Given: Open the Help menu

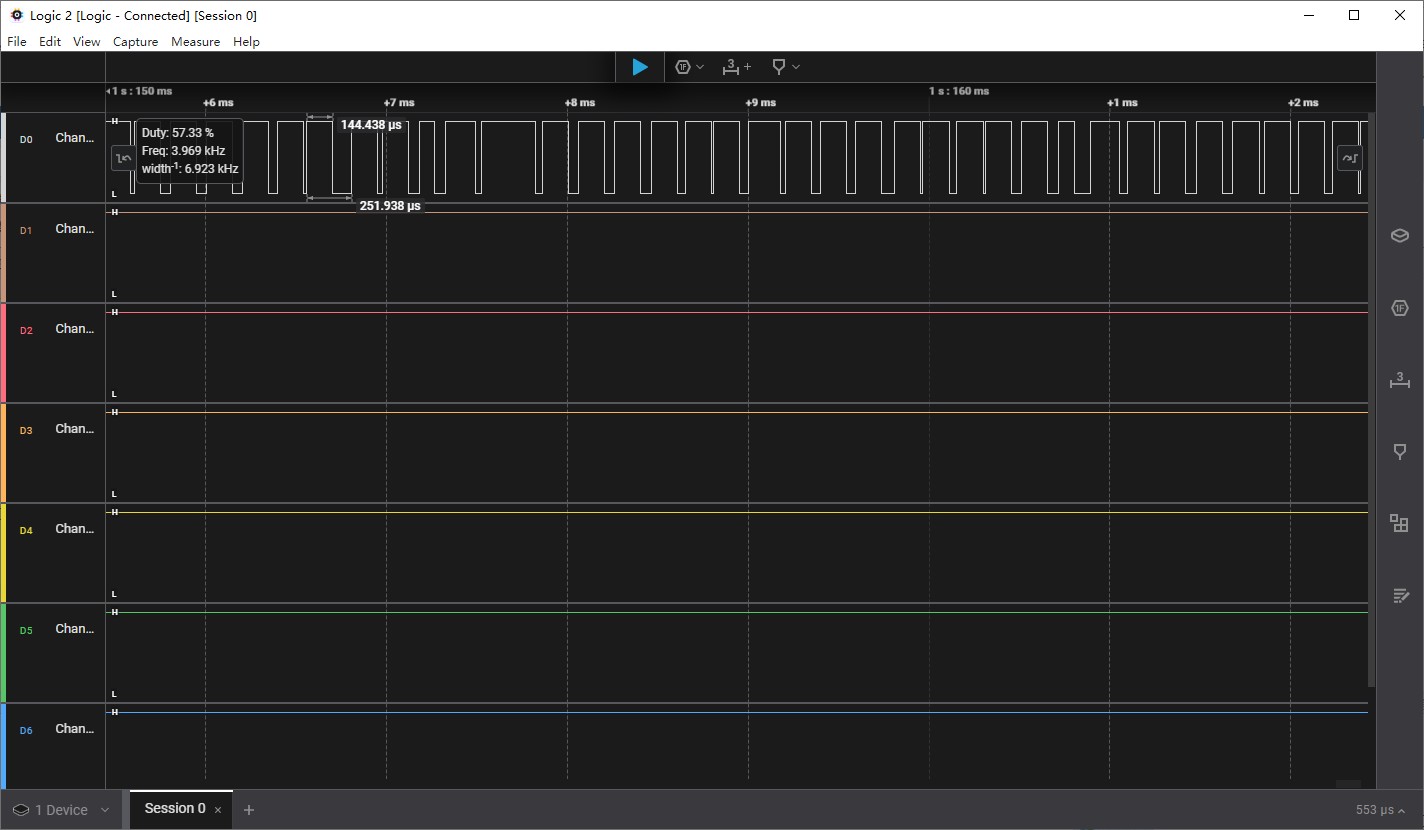Looking at the screenshot, I should click(x=246, y=42).
